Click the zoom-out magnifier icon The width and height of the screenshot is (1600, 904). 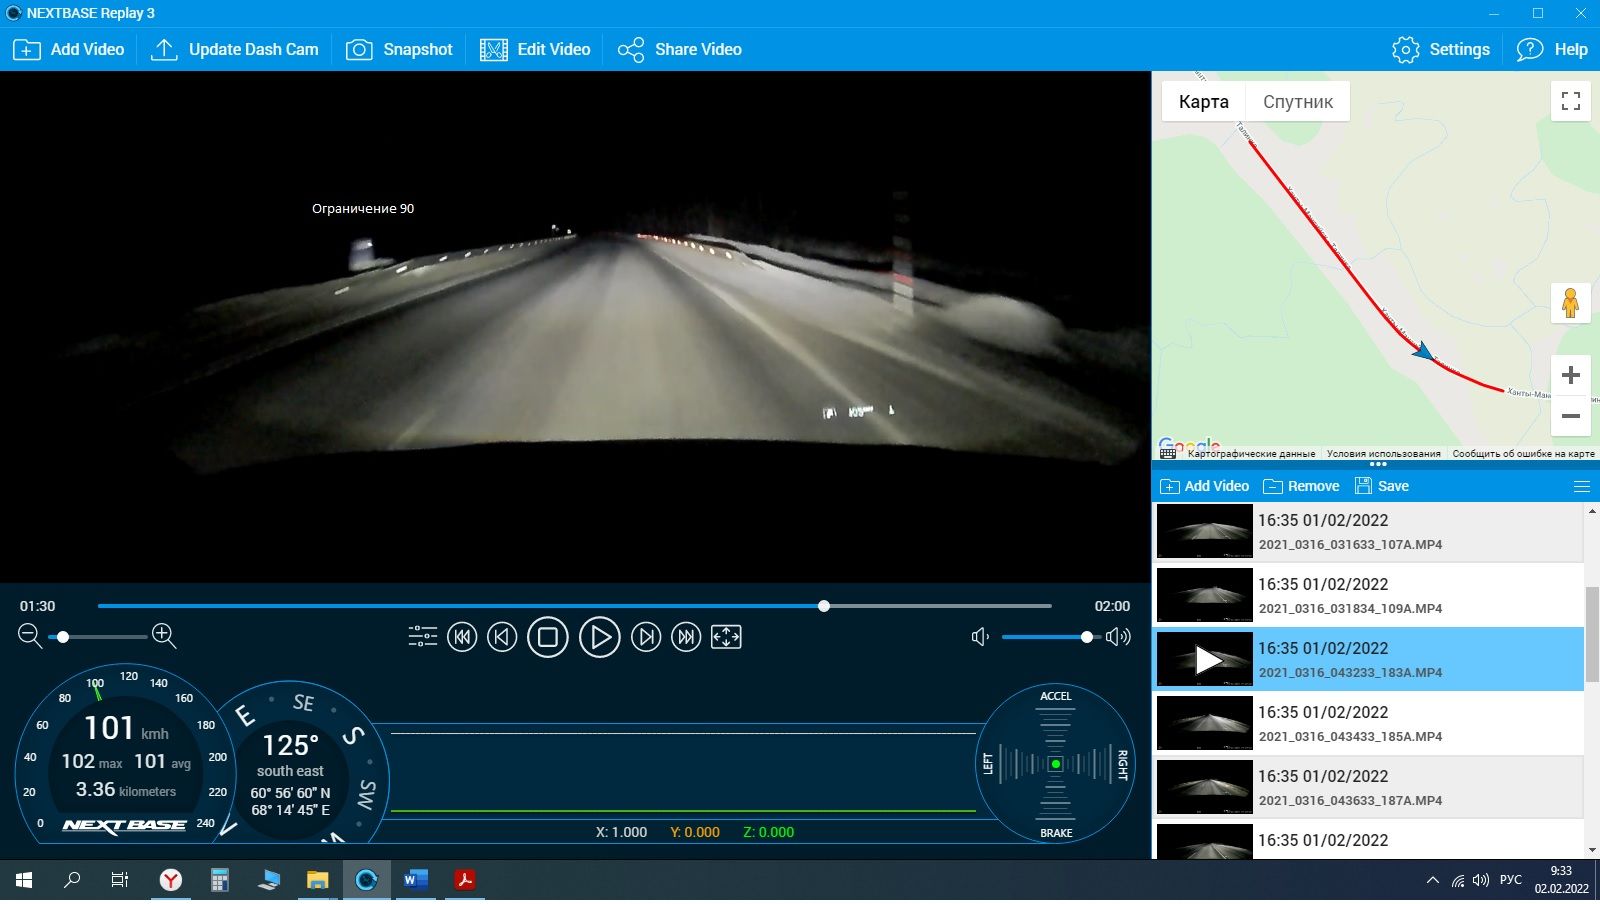30,636
